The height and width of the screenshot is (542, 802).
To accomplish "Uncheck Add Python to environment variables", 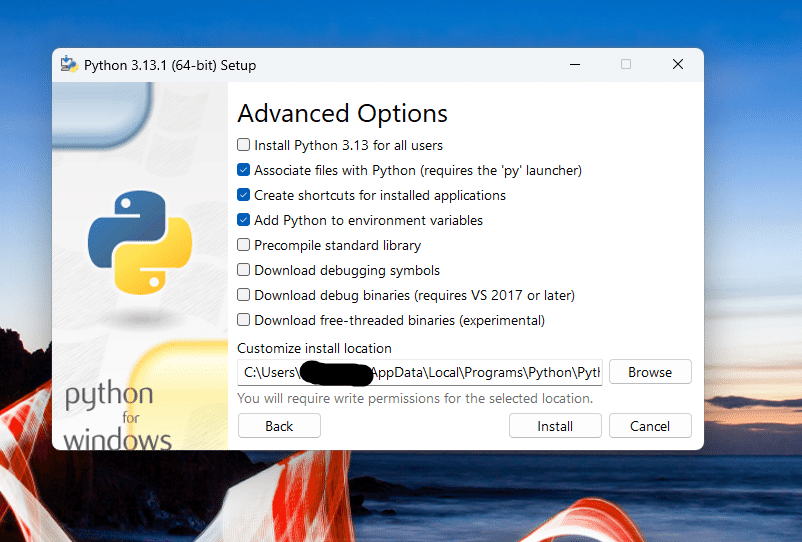I will [243, 220].
